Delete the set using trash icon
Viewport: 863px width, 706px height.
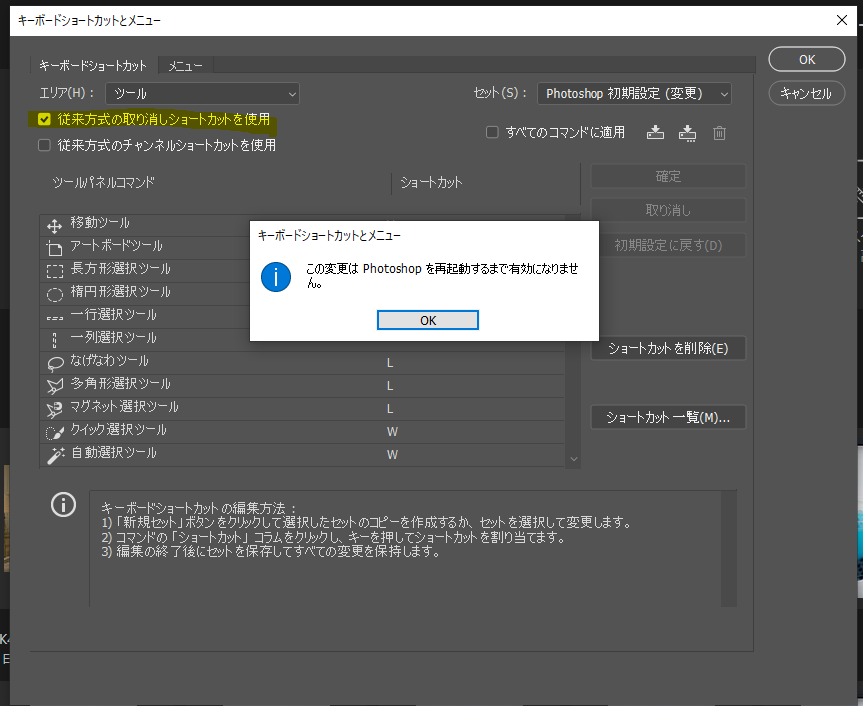point(719,131)
